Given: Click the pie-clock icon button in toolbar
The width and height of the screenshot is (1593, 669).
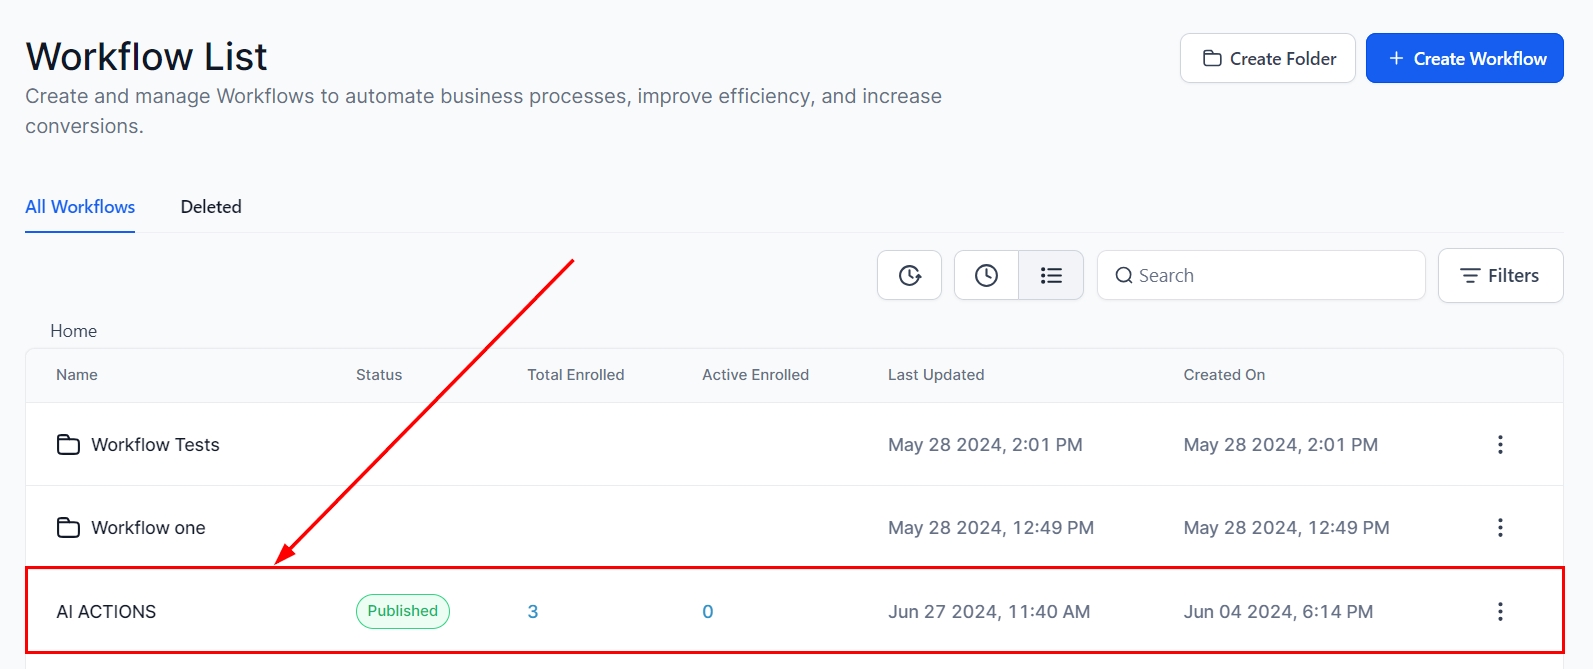Looking at the screenshot, I should pos(909,275).
